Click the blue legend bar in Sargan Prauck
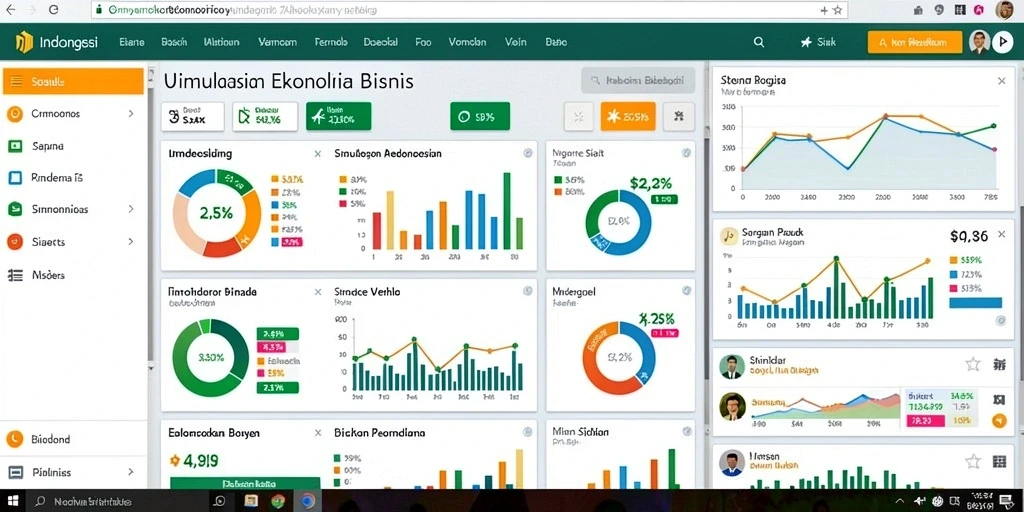 point(975,302)
